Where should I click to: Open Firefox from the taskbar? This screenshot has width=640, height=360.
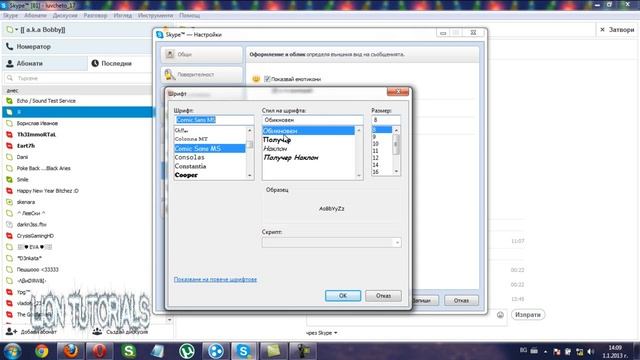tap(71, 351)
